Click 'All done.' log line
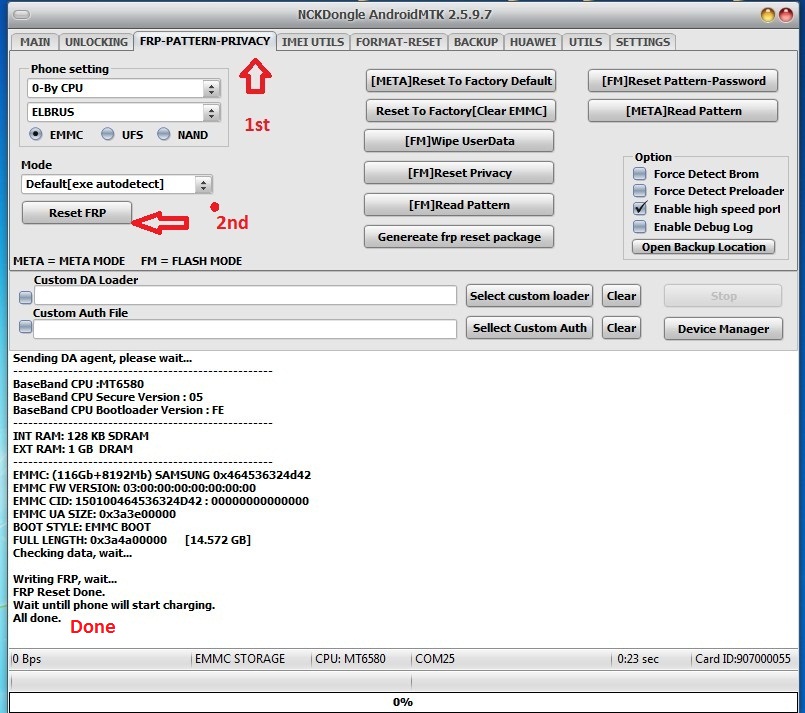The height and width of the screenshot is (713, 805). [37, 618]
